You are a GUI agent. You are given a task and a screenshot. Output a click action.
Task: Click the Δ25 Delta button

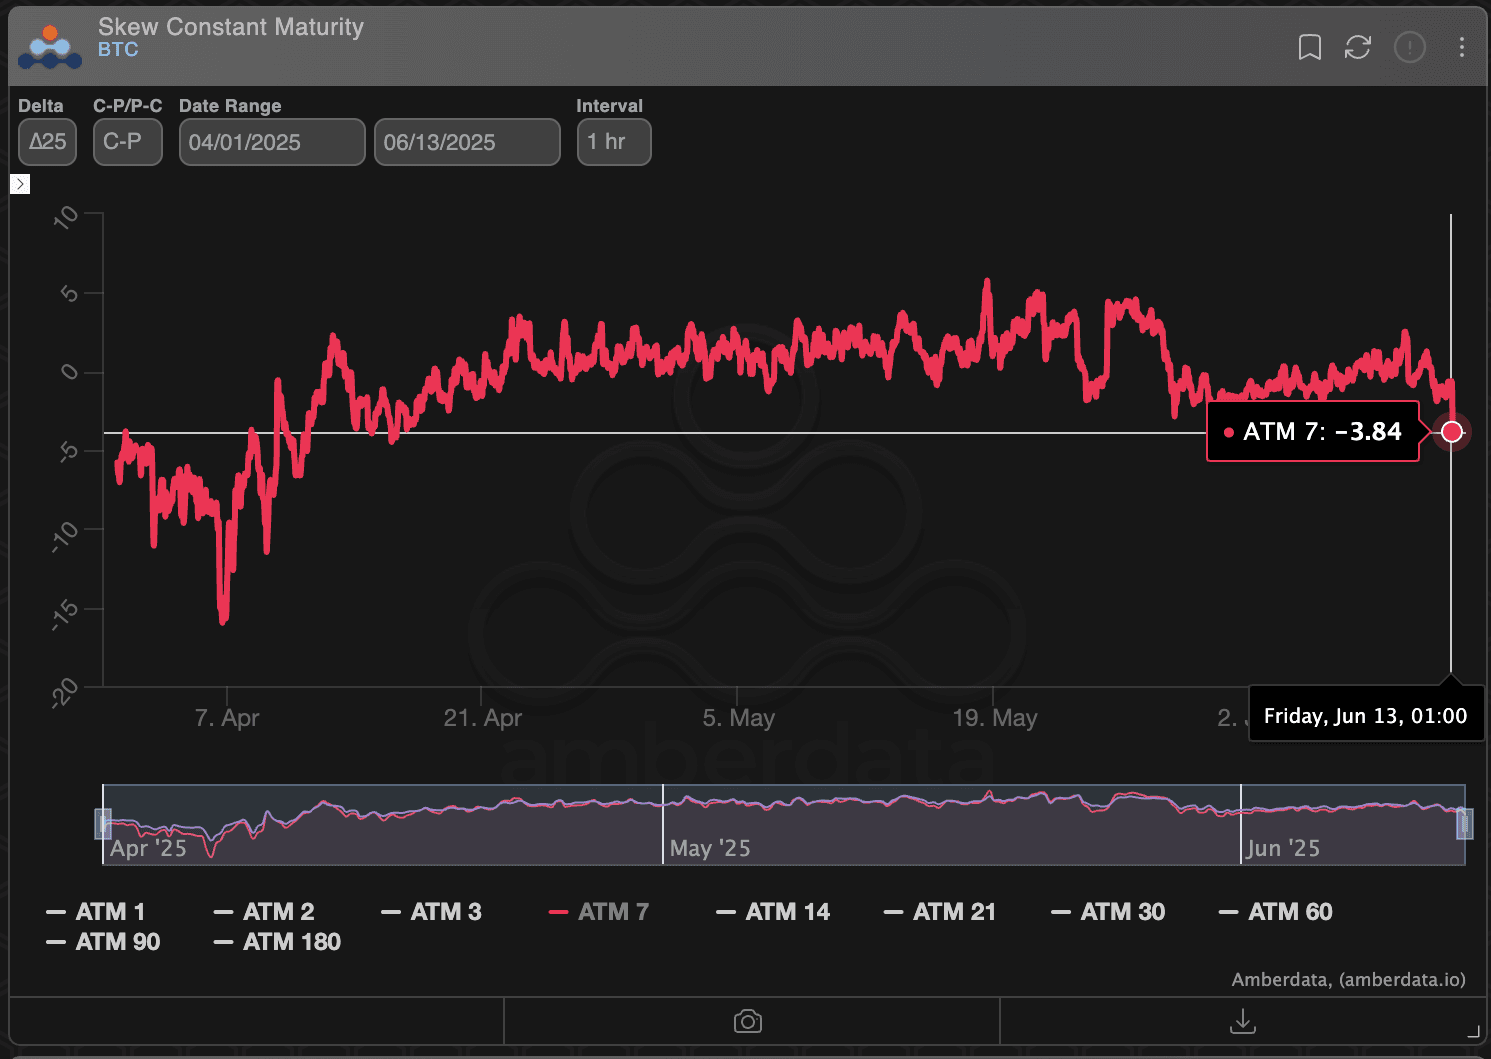click(47, 142)
